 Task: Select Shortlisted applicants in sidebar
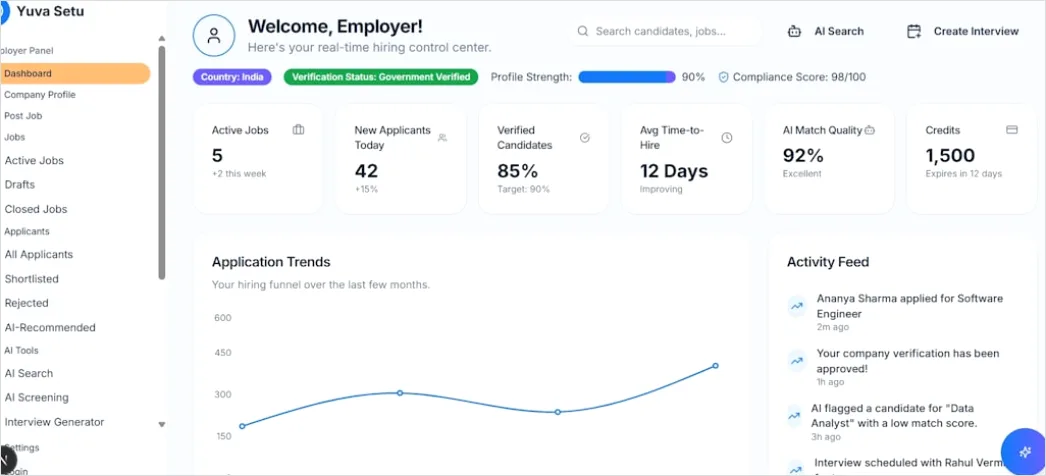click(31, 279)
